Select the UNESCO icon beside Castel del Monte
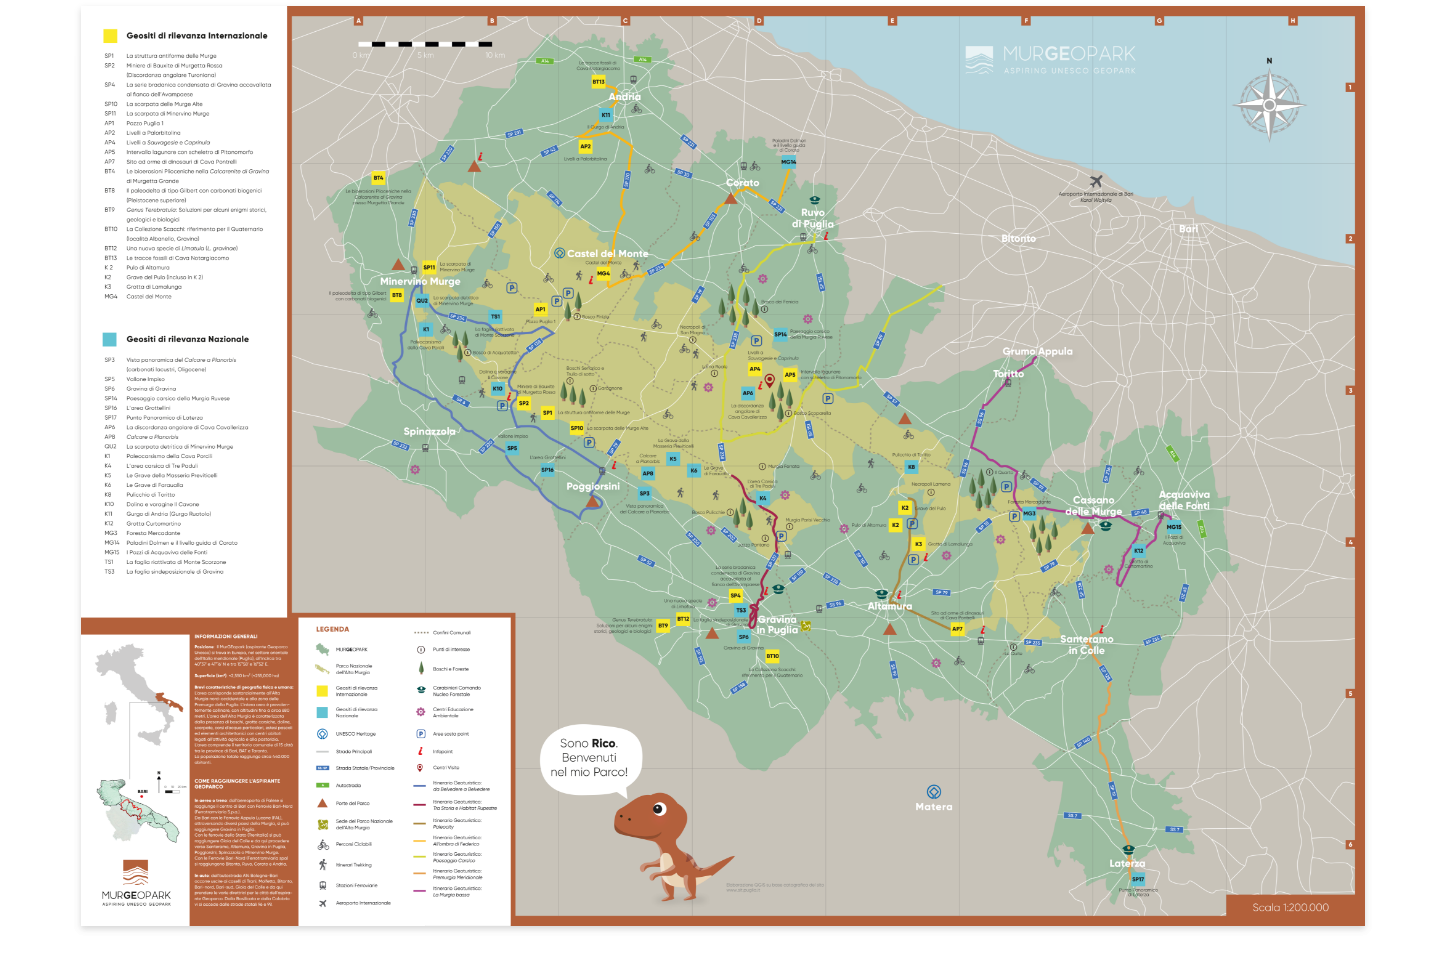This screenshot has height=976, width=1446. tap(559, 253)
